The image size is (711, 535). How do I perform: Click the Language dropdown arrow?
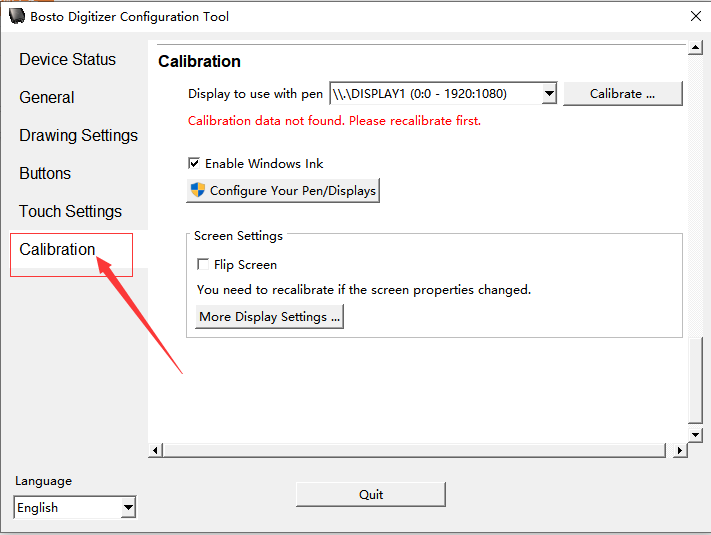click(x=128, y=507)
